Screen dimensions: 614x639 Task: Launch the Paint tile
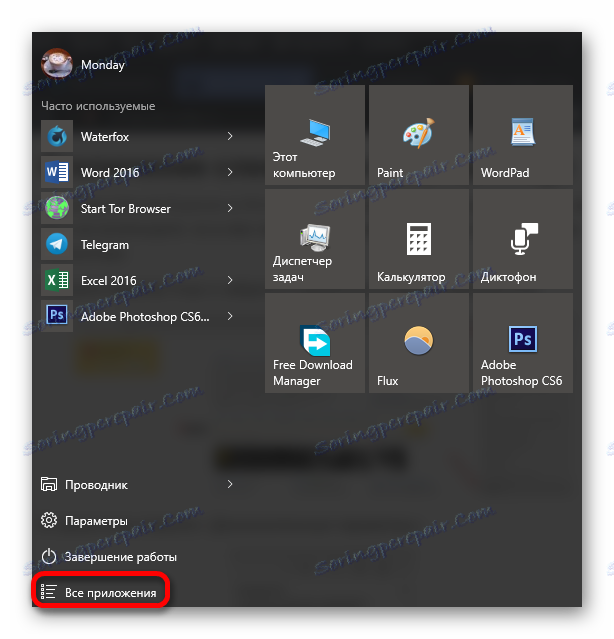[x=419, y=135]
